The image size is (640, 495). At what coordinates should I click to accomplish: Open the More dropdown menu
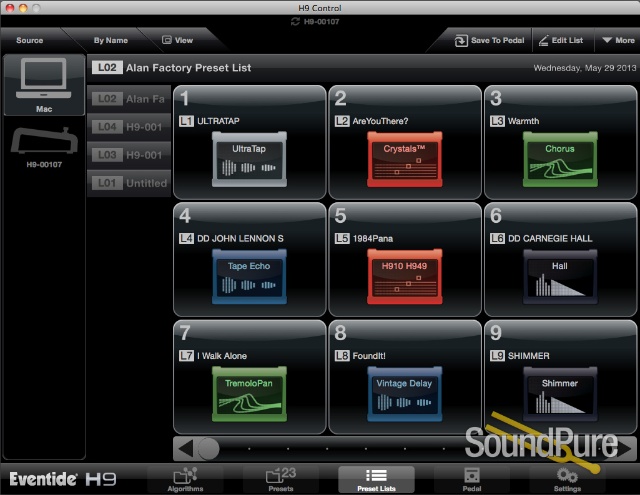[618, 40]
